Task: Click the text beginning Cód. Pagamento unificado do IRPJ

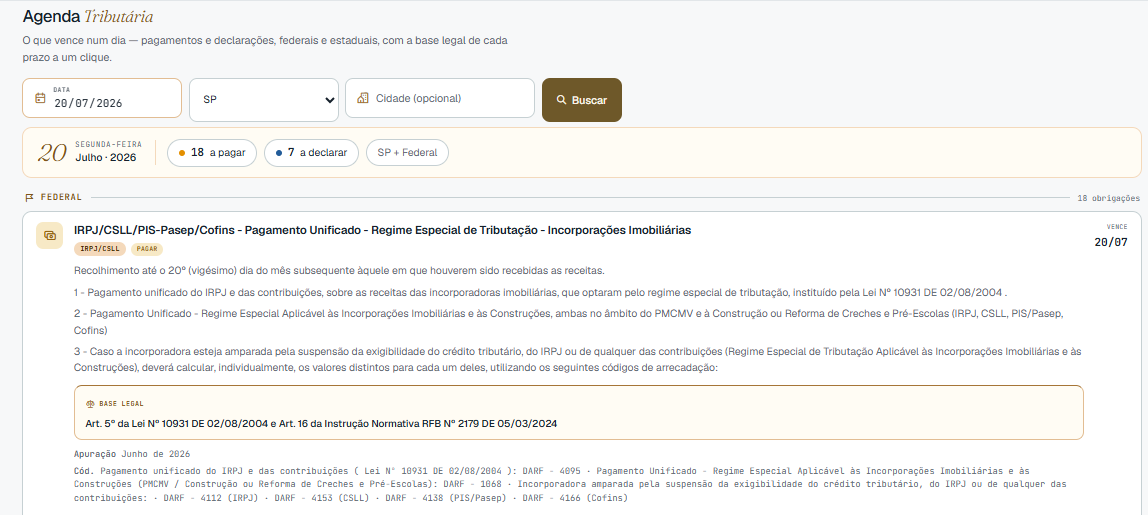Action: (x=570, y=484)
